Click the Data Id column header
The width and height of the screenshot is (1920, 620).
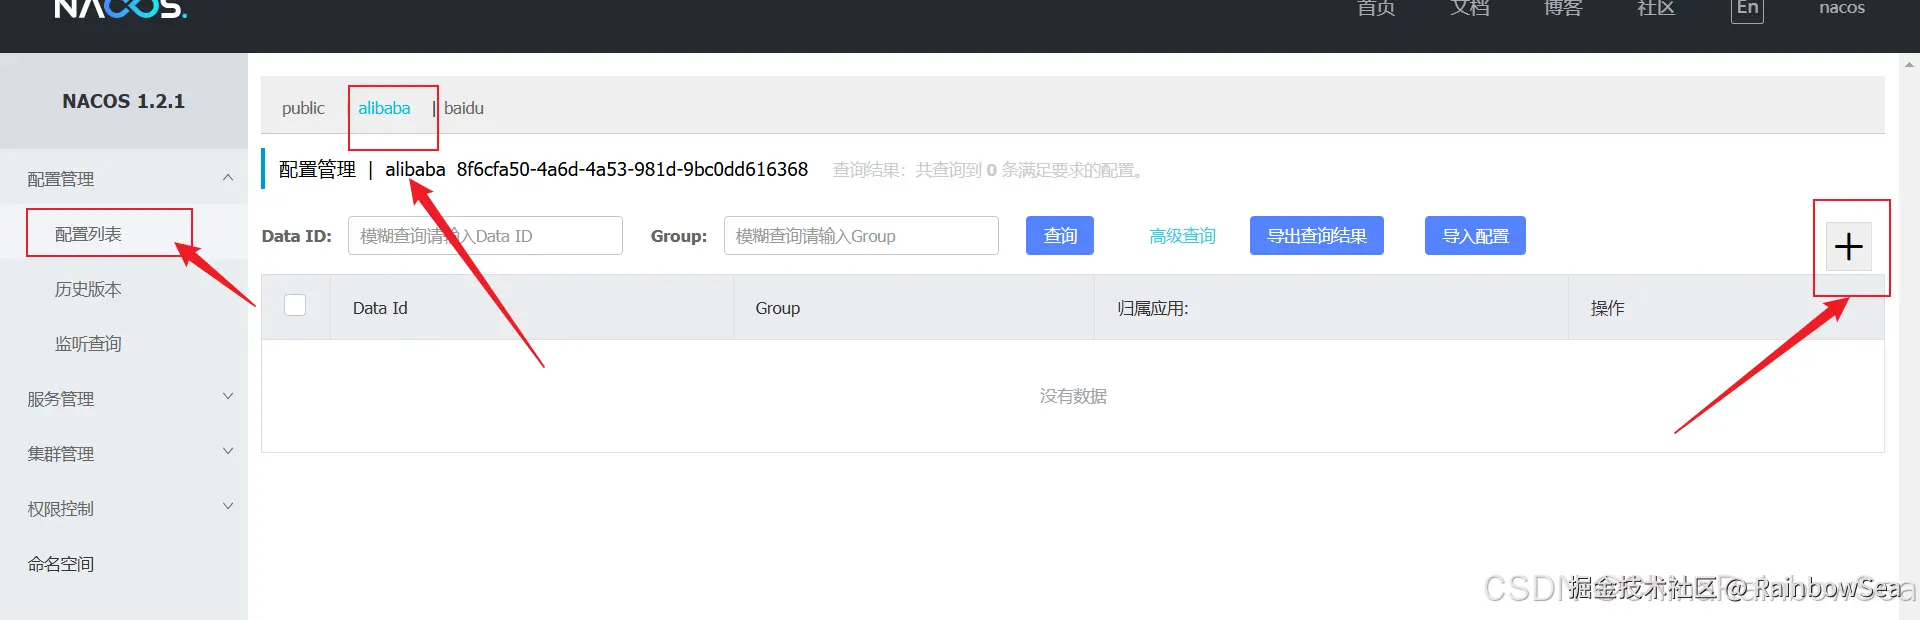[380, 308]
